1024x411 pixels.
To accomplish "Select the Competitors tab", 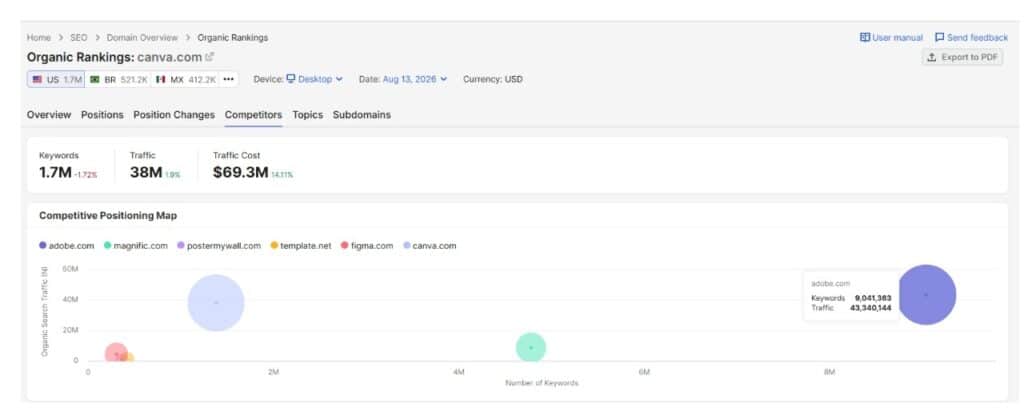I will click(253, 115).
